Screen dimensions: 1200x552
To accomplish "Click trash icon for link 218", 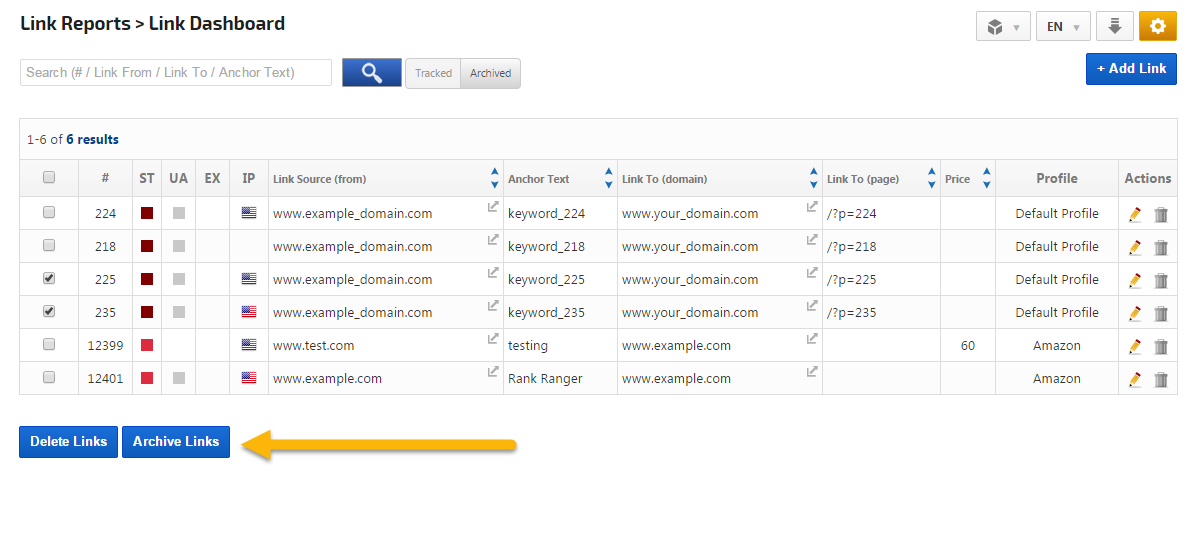I will [x=1161, y=248].
